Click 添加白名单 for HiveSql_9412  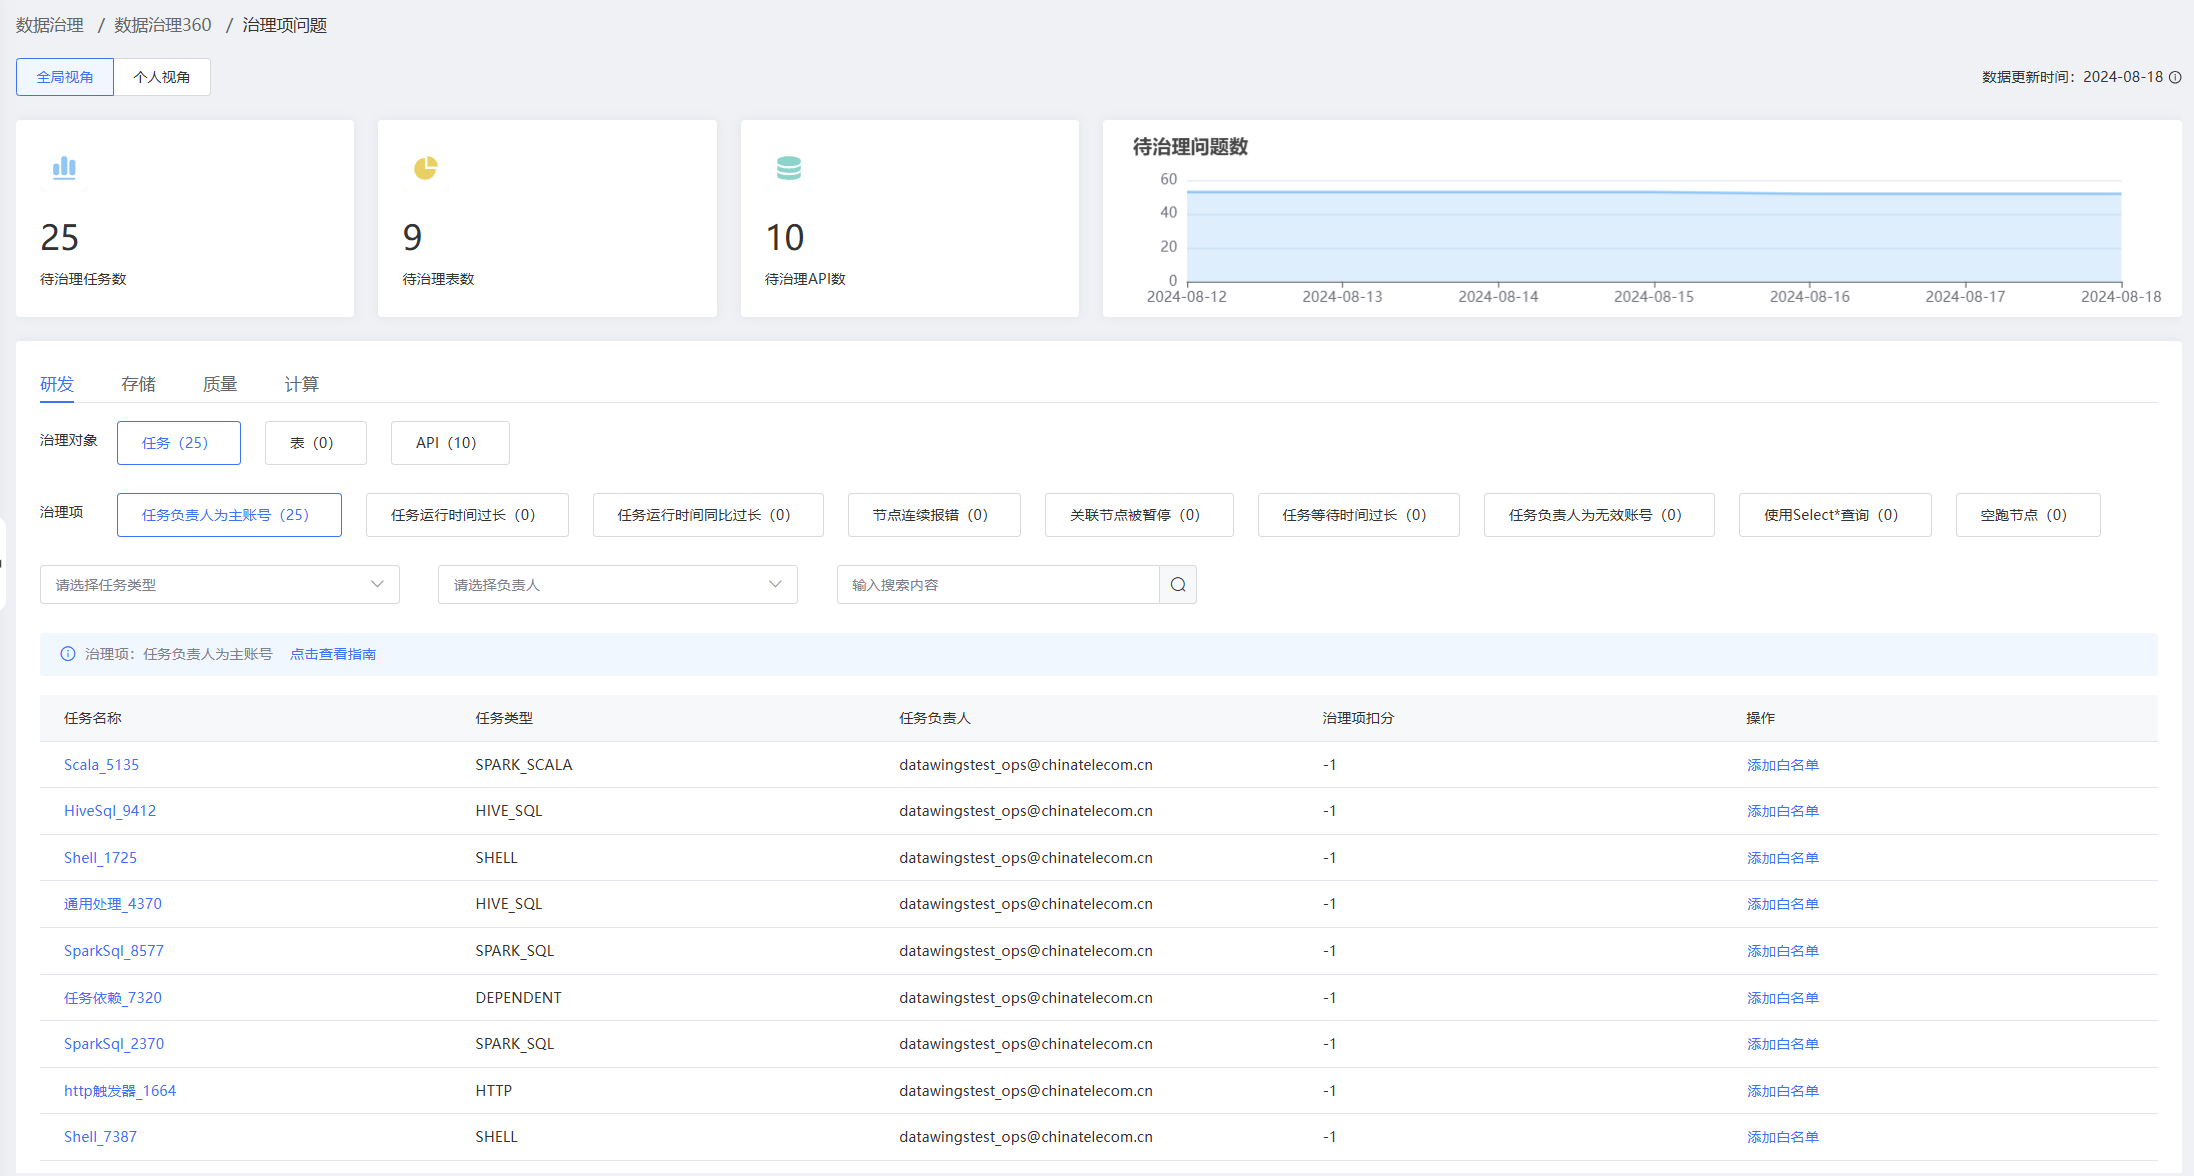tap(1783, 811)
